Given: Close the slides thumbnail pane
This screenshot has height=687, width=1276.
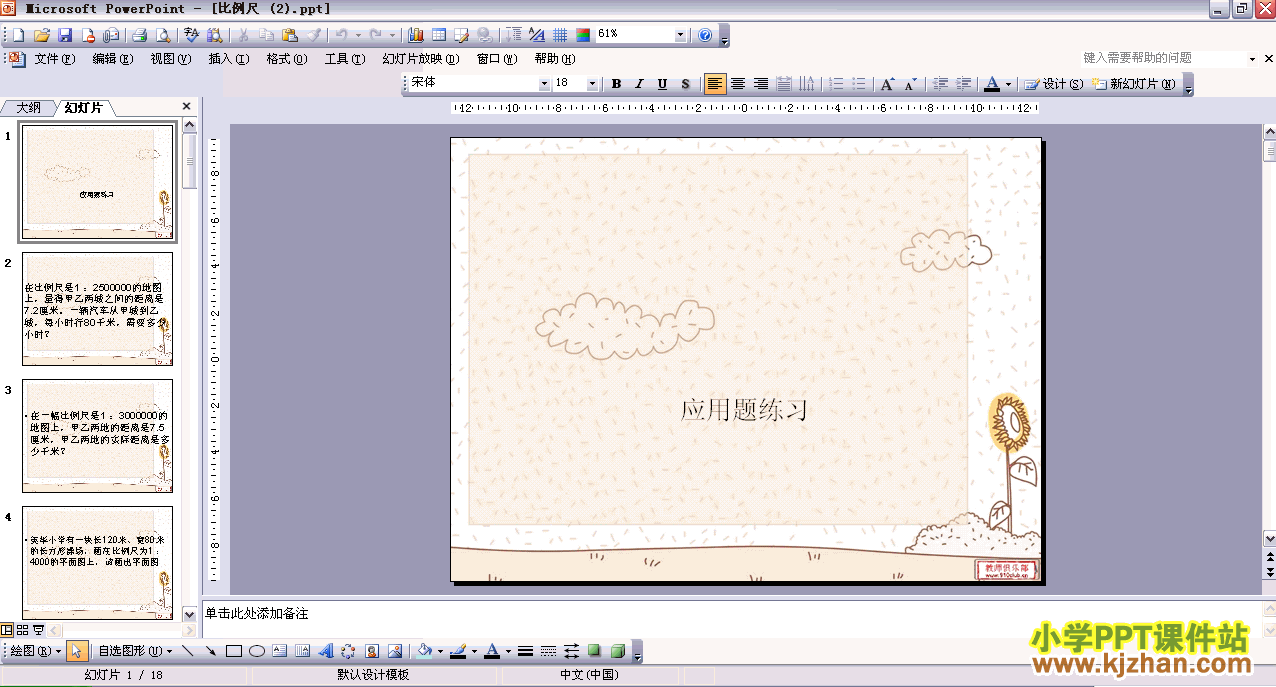Looking at the screenshot, I should (186, 106).
